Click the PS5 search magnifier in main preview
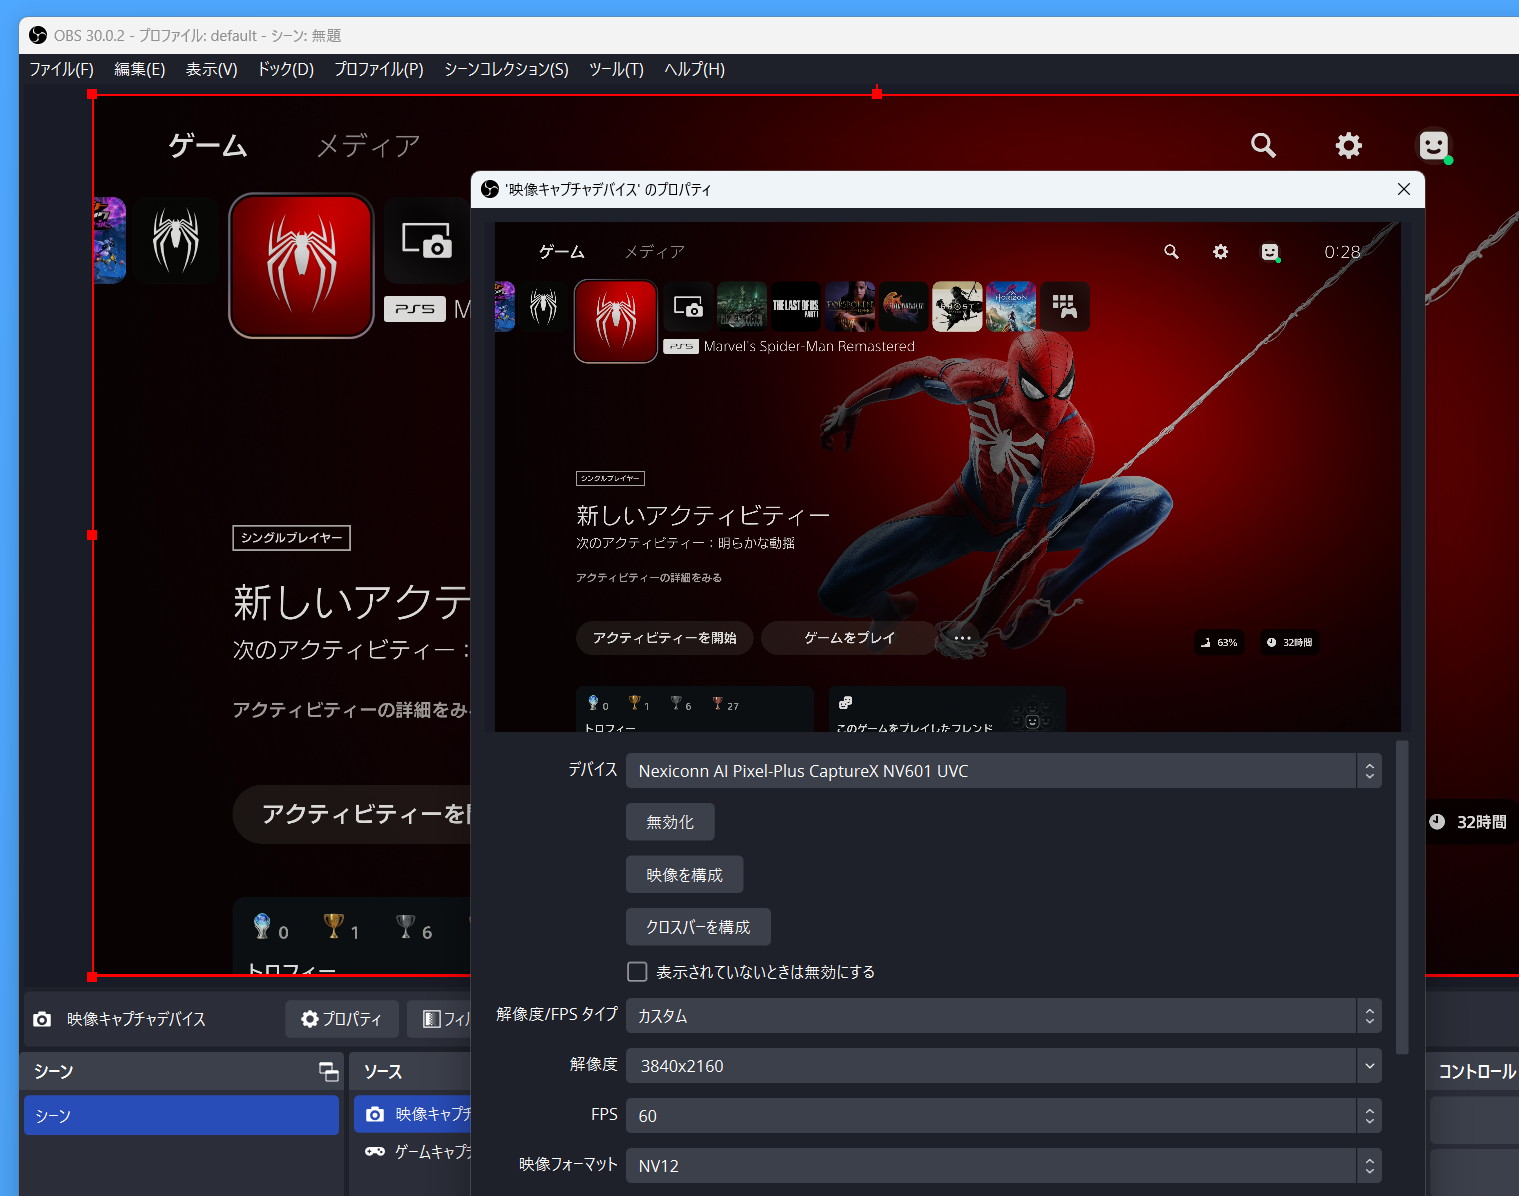The image size is (1519, 1196). pos(1263,146)
